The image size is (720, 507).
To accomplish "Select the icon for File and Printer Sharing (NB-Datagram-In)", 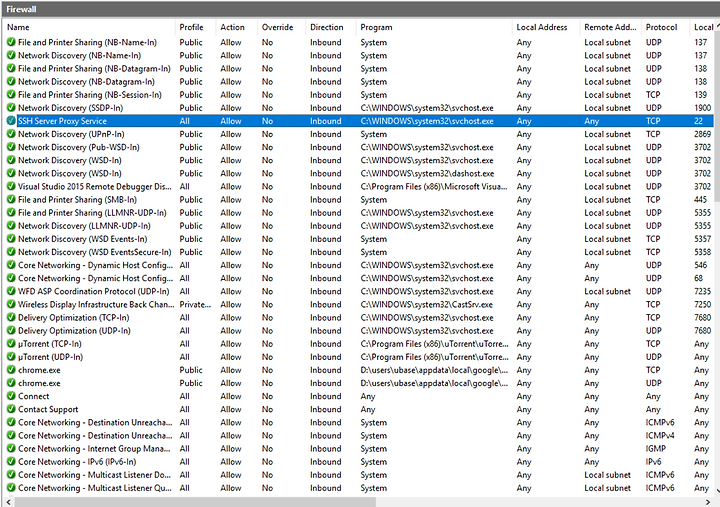I will 11,68.
